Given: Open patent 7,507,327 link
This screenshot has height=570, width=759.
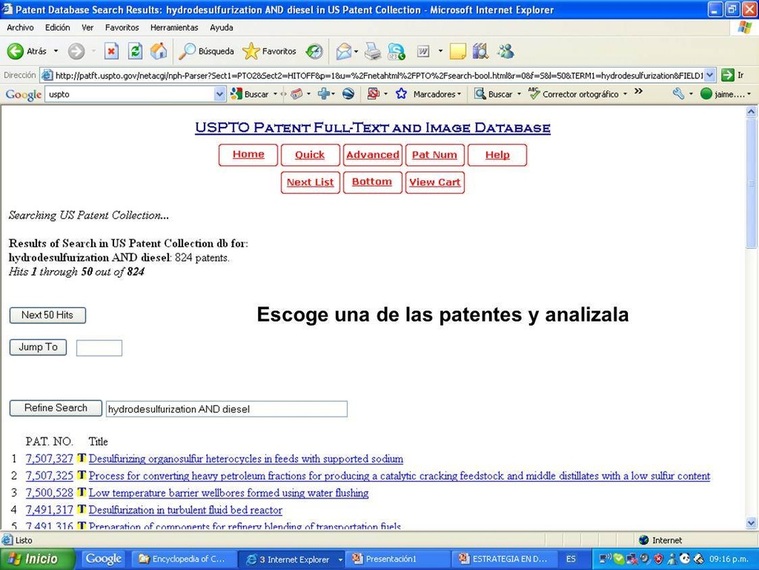Looking at the screenshot, I should click(x=49, y=459).
